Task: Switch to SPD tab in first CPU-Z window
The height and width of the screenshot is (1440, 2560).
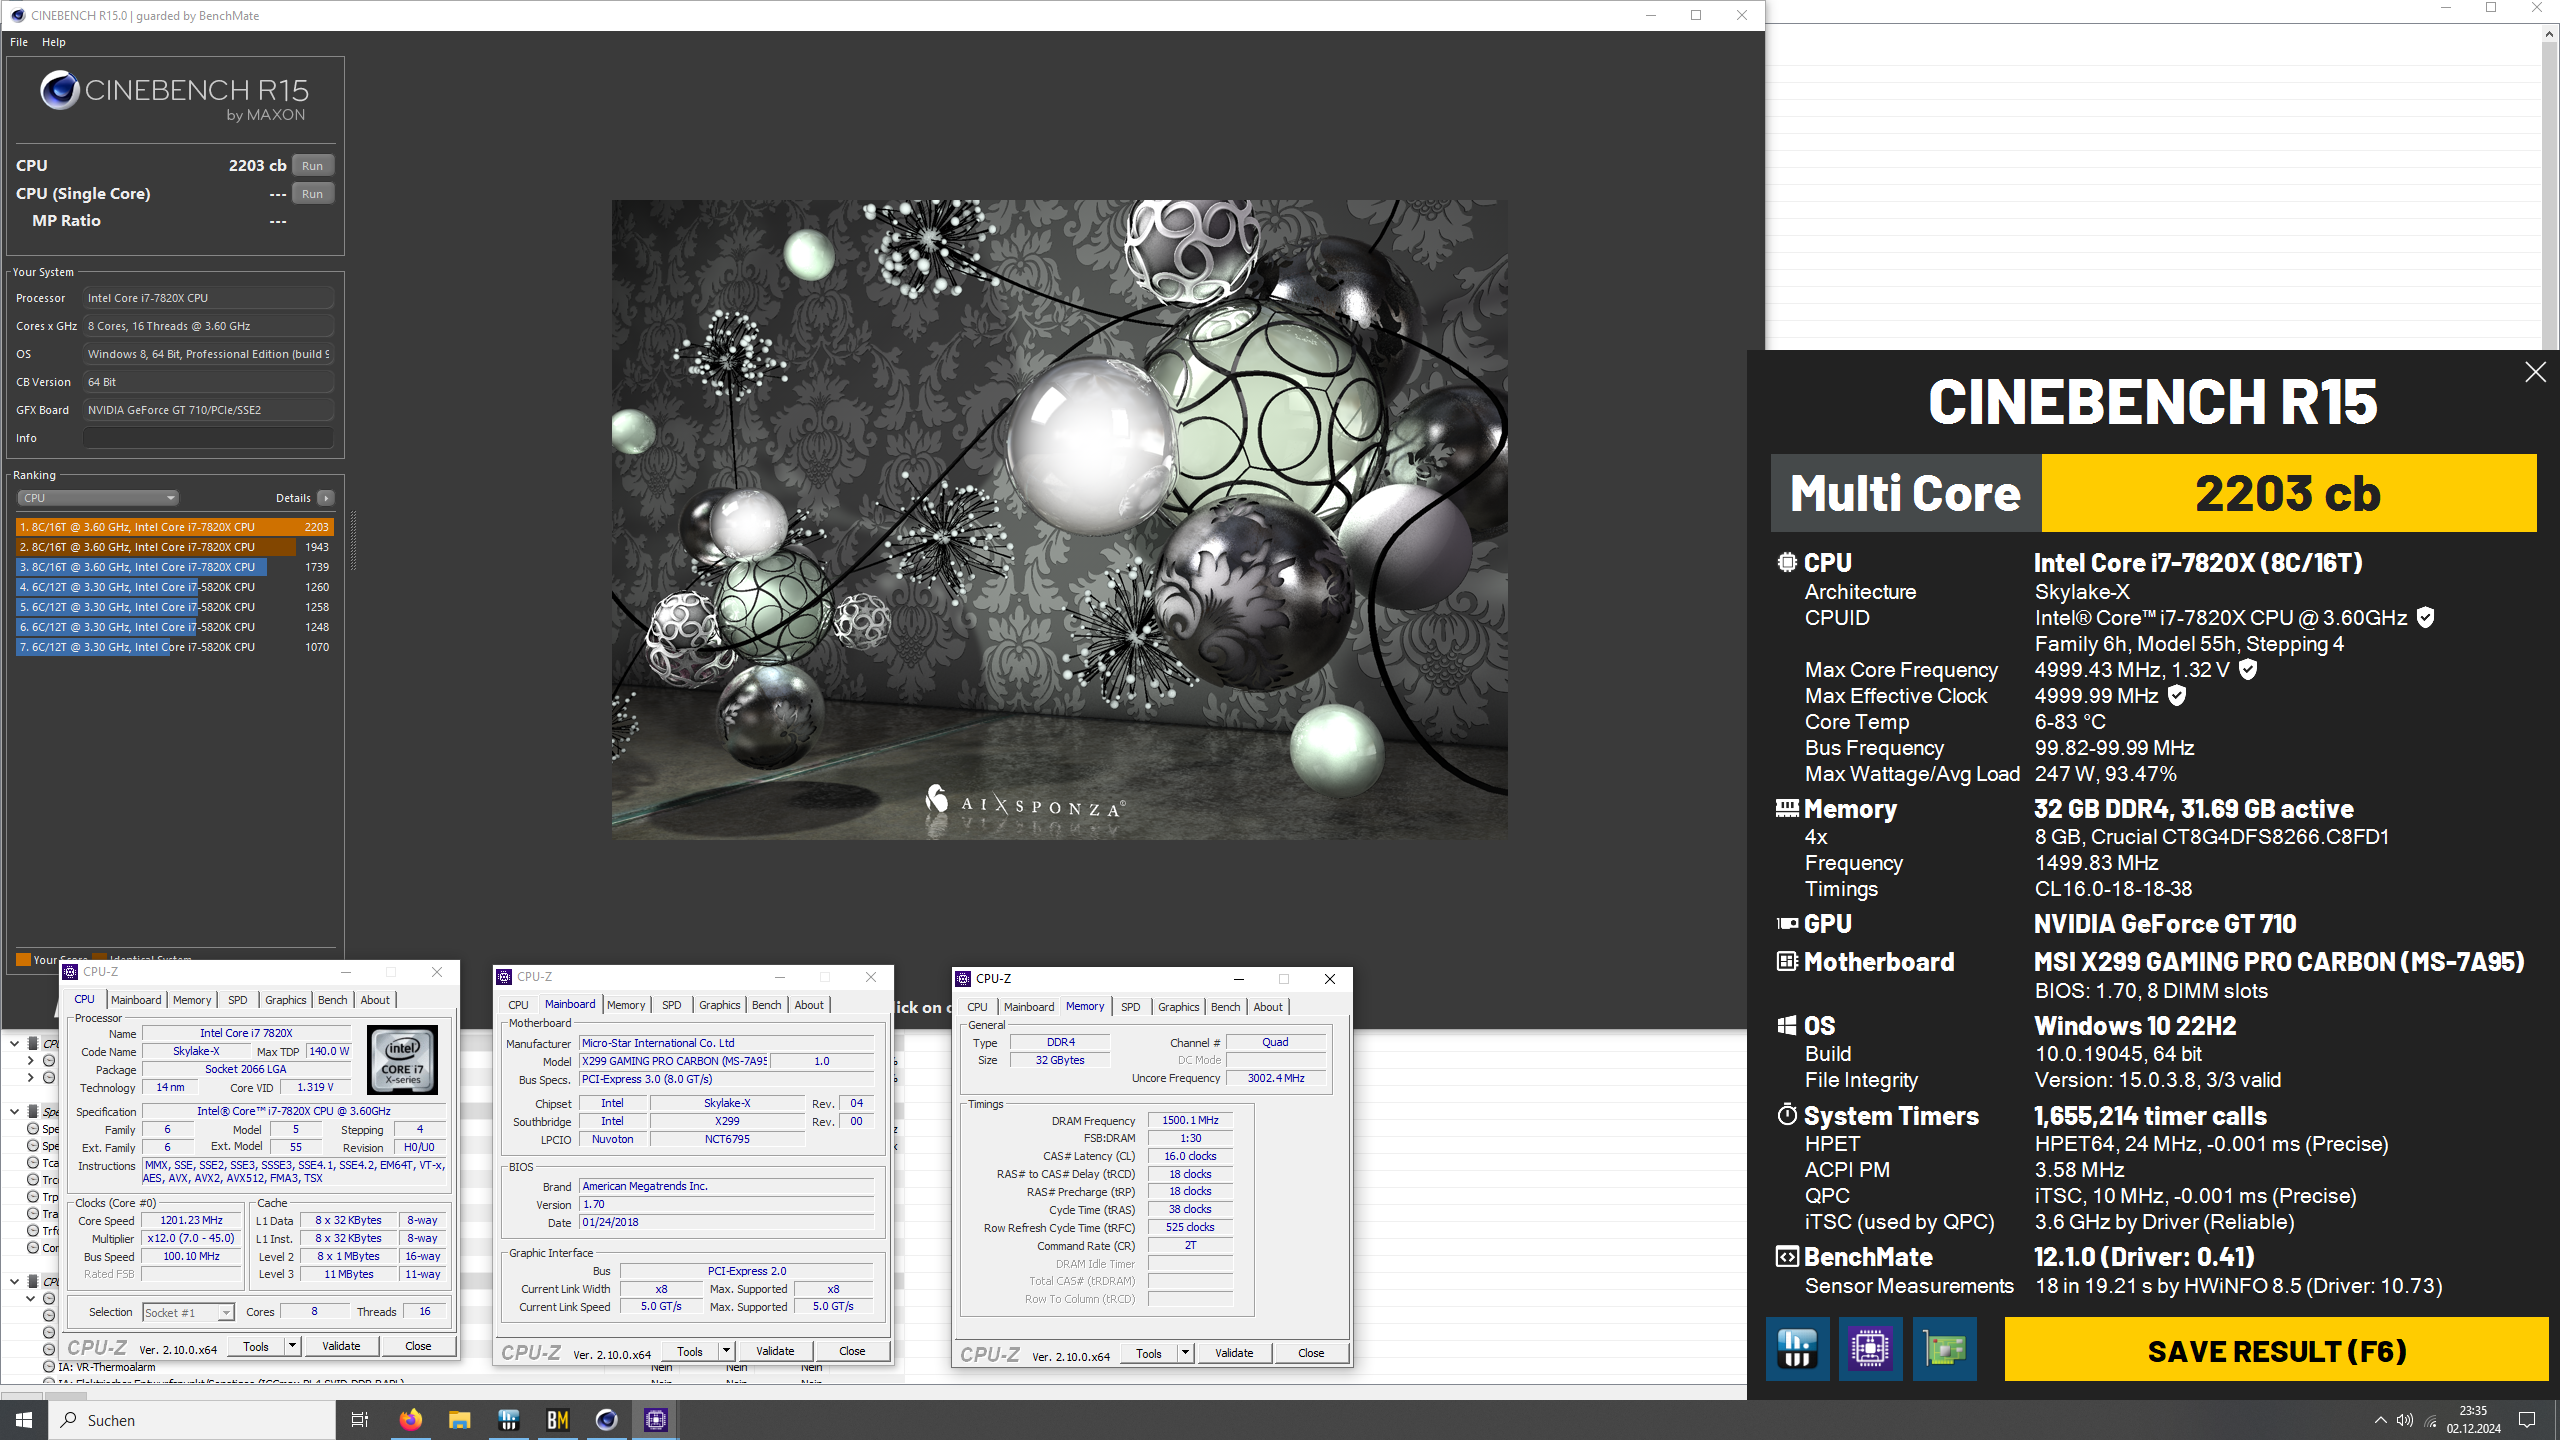Action: tap(237, 1000)
